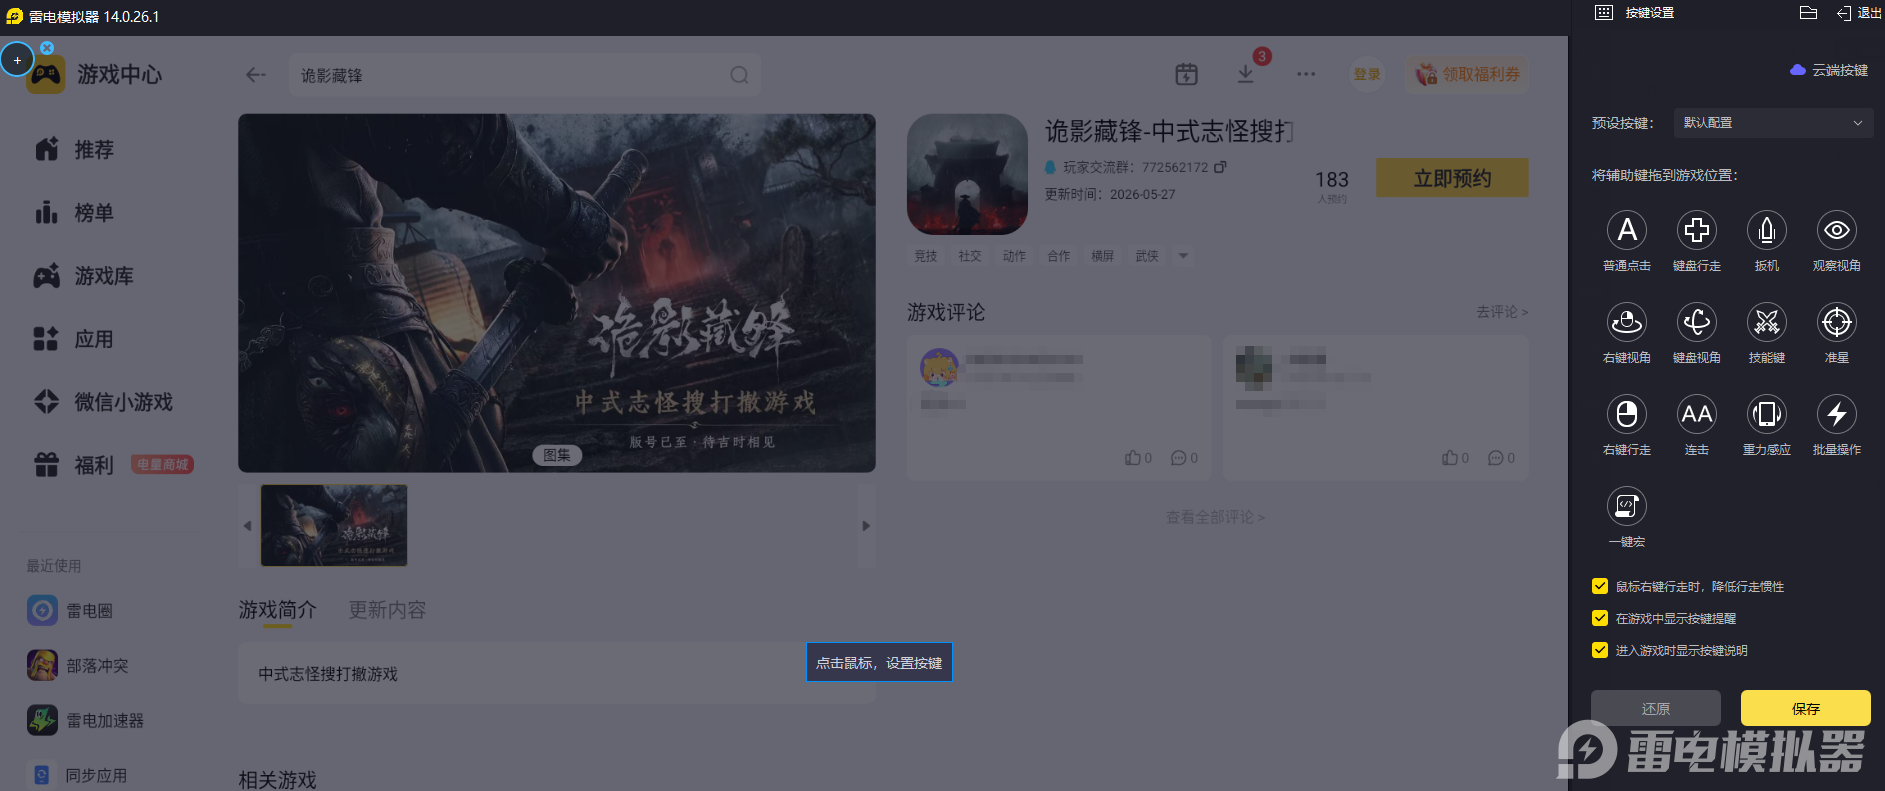The image size is (1885, 791).
Task: Toggle 鼠标右键行走时，降低行走惯性 checkbox
Action: point(1600,586)
